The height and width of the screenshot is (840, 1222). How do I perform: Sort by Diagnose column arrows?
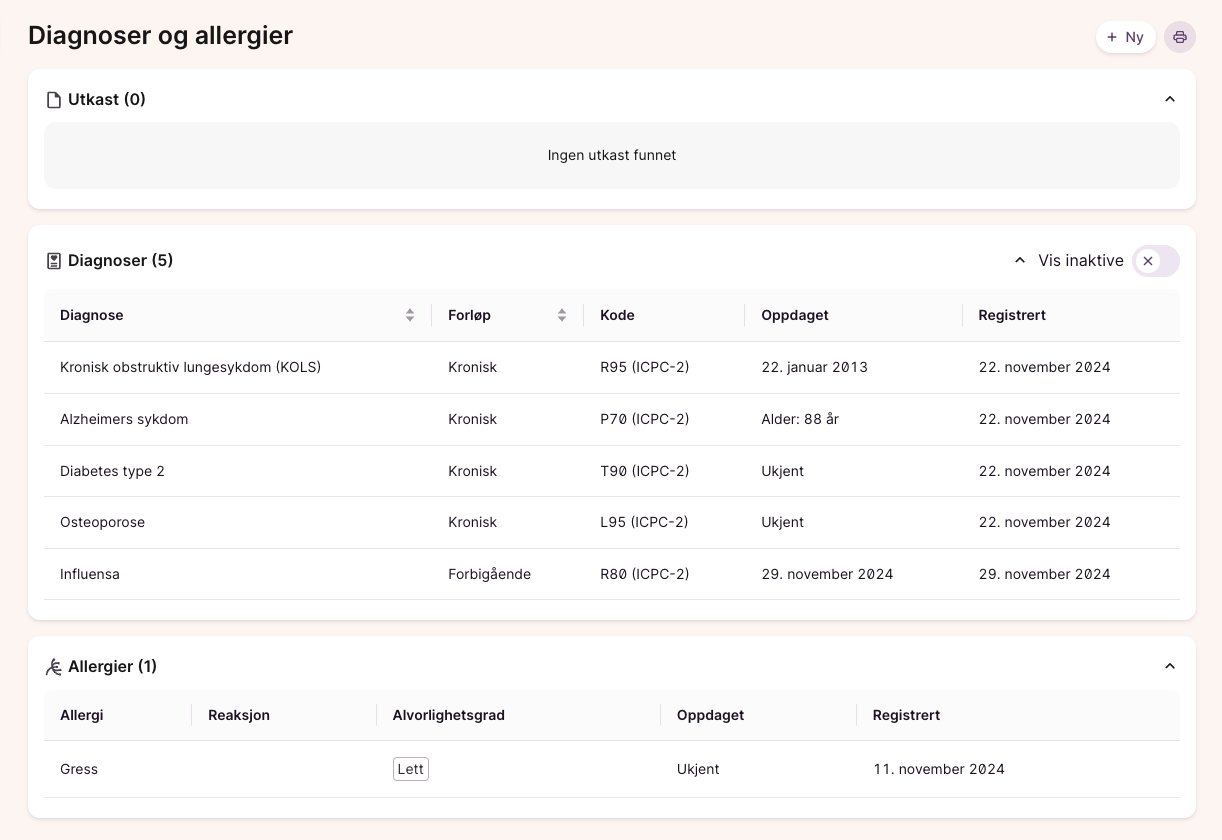410,315
